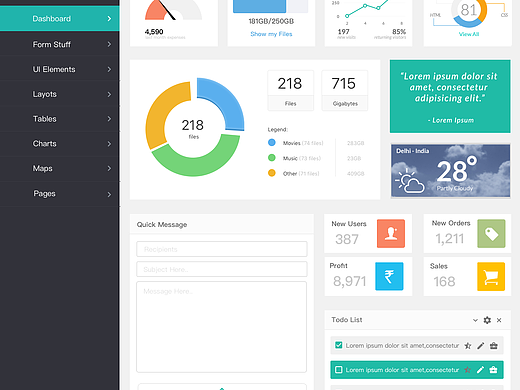
Task: Open Pages in the sidebar
Action: tap(60, 194)
